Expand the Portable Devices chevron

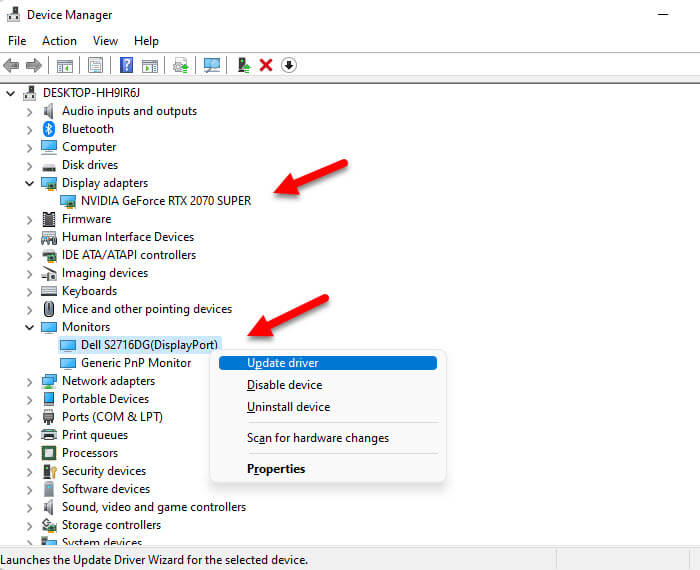coord(29,400)
